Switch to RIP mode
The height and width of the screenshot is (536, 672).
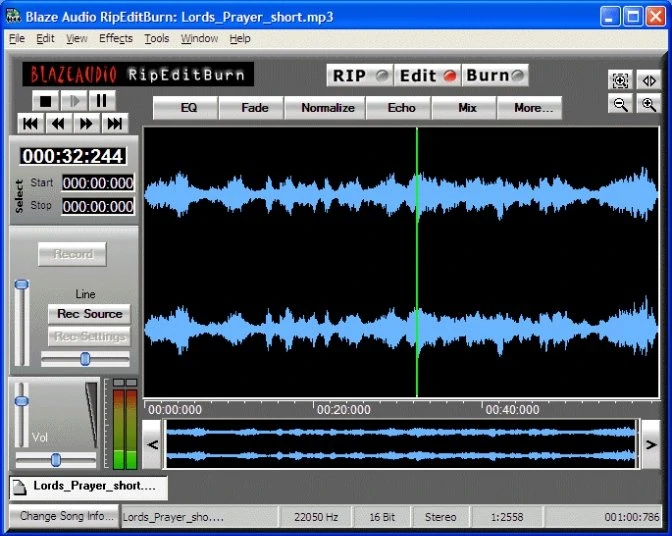(360, 76)
